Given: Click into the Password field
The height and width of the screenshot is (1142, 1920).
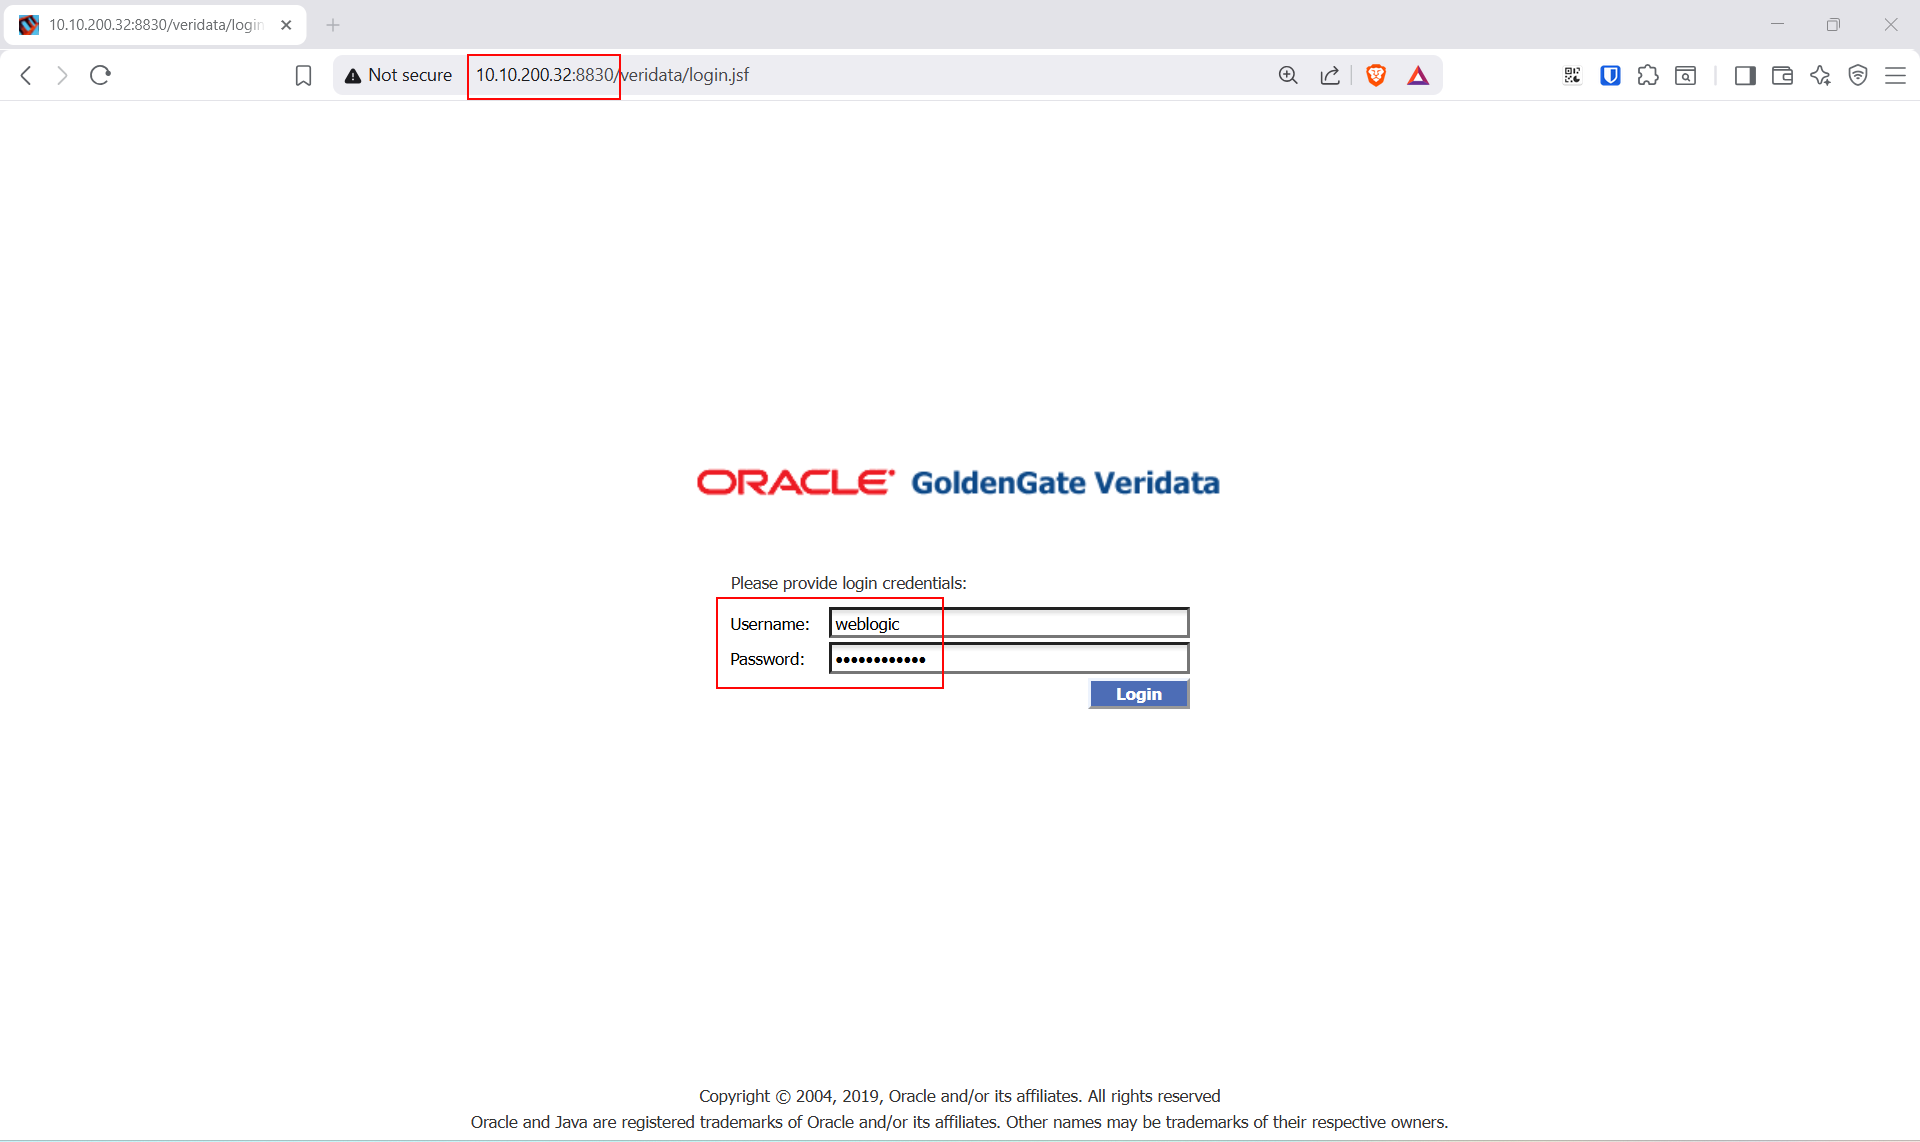Looking at the screenshot, I should [x=1009, y=659].
